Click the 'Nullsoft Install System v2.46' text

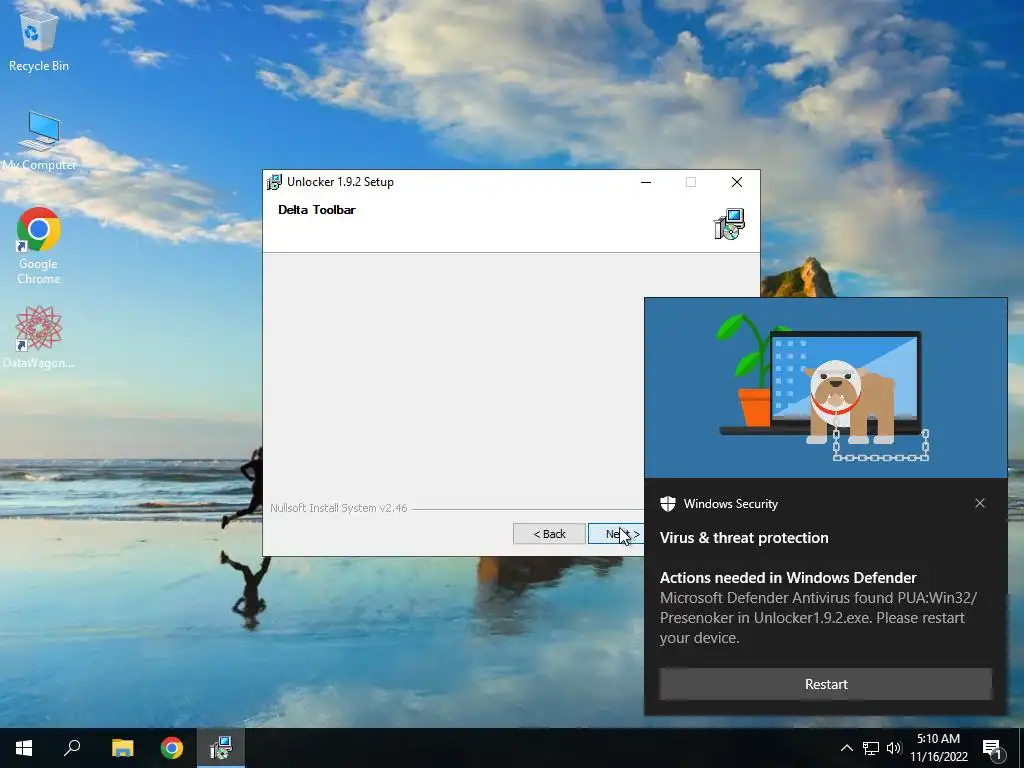click(x=338, y=508)
